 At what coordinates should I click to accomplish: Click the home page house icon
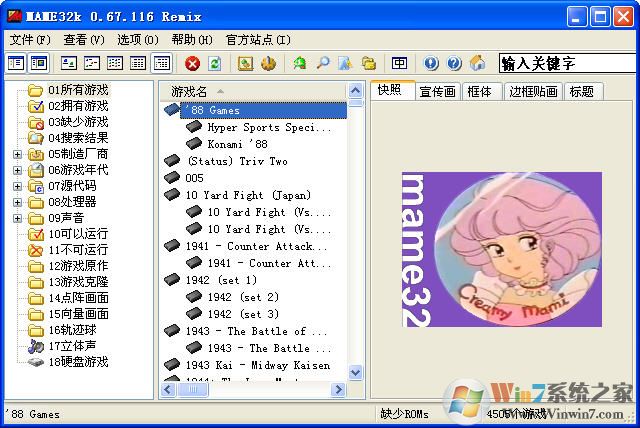click(478, 64)
